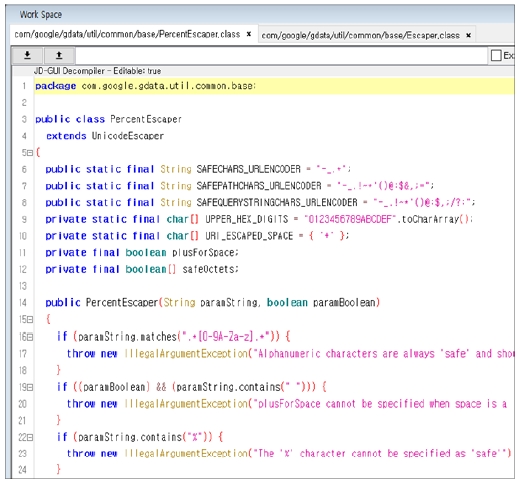
Task: Click the PercentEscaper class name on line 3
Action: click(x=146, y=119)
